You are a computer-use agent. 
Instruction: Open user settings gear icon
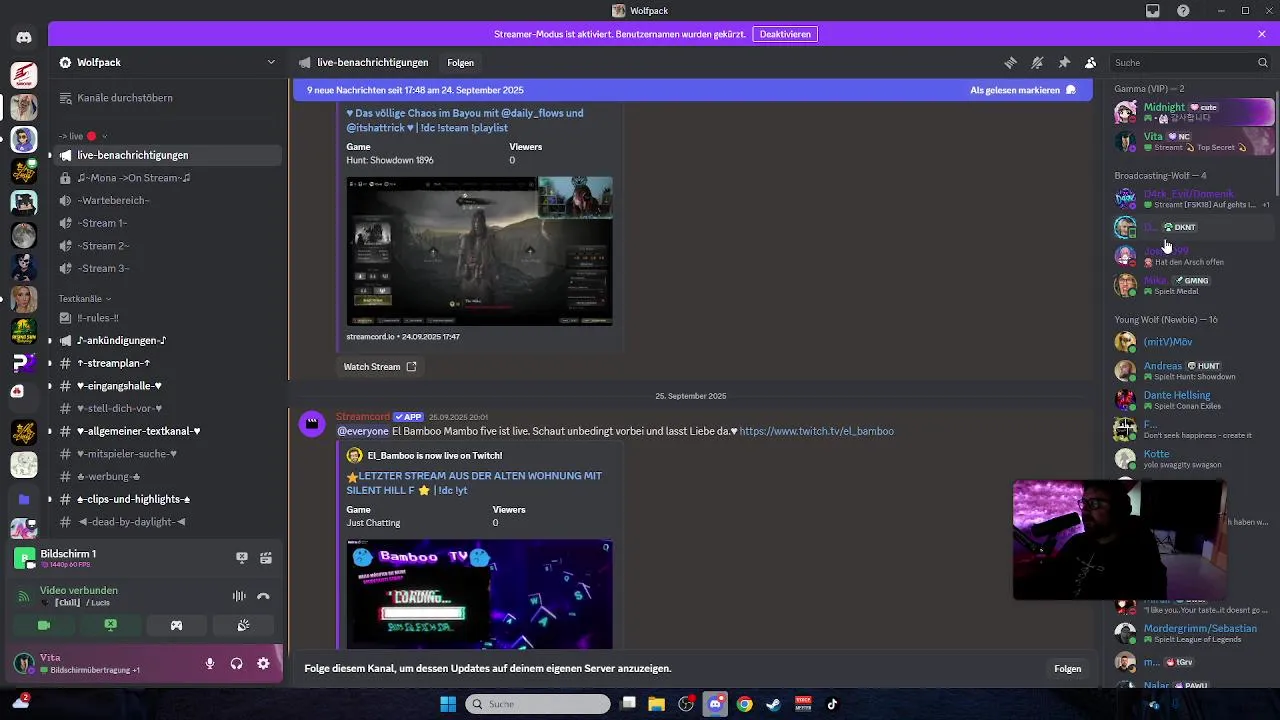(263, 663)
